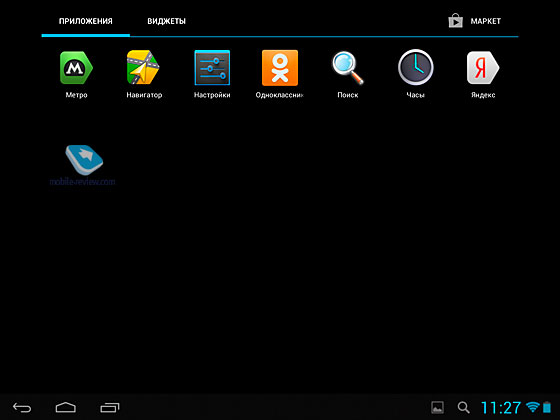Tap the status bar search icon
The width and height of the screenshot is (560, 420).
click(x=464, y=407)
